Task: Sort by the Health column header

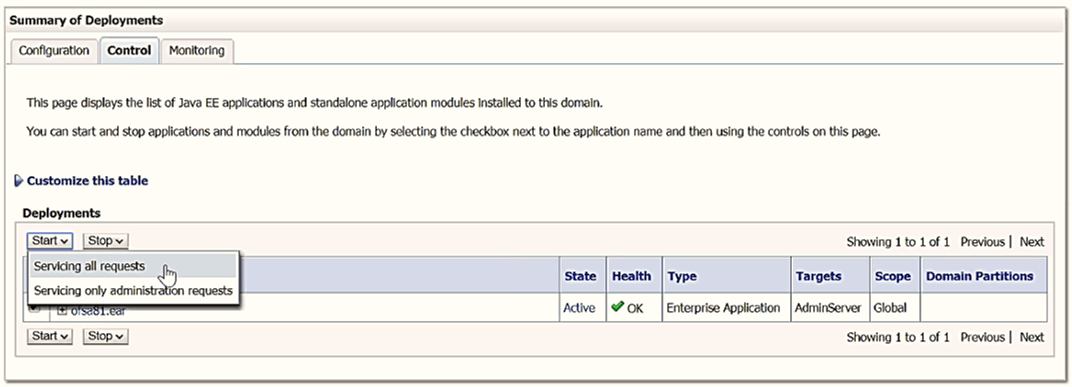Action: [631, 276]
